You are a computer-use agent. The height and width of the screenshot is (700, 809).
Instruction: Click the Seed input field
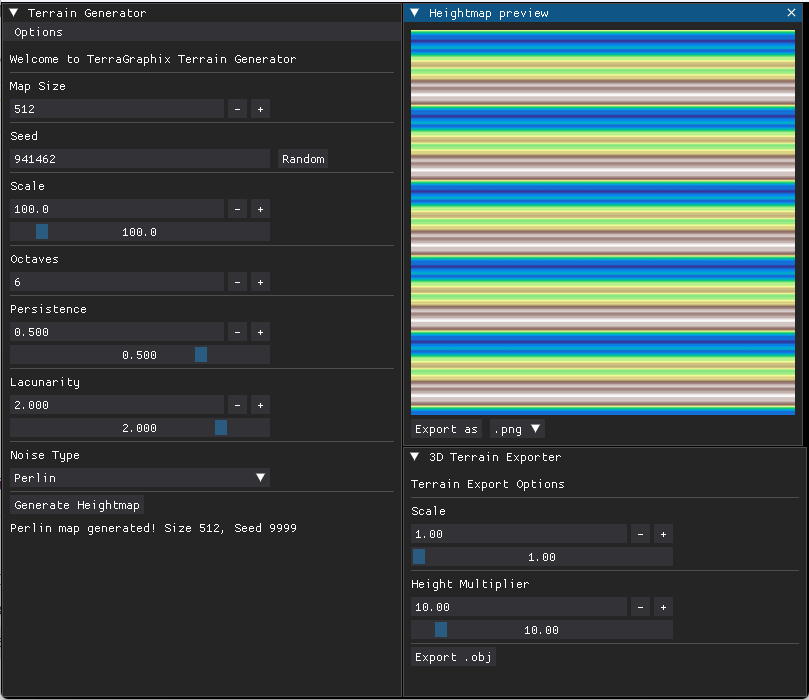coord(140,159)
